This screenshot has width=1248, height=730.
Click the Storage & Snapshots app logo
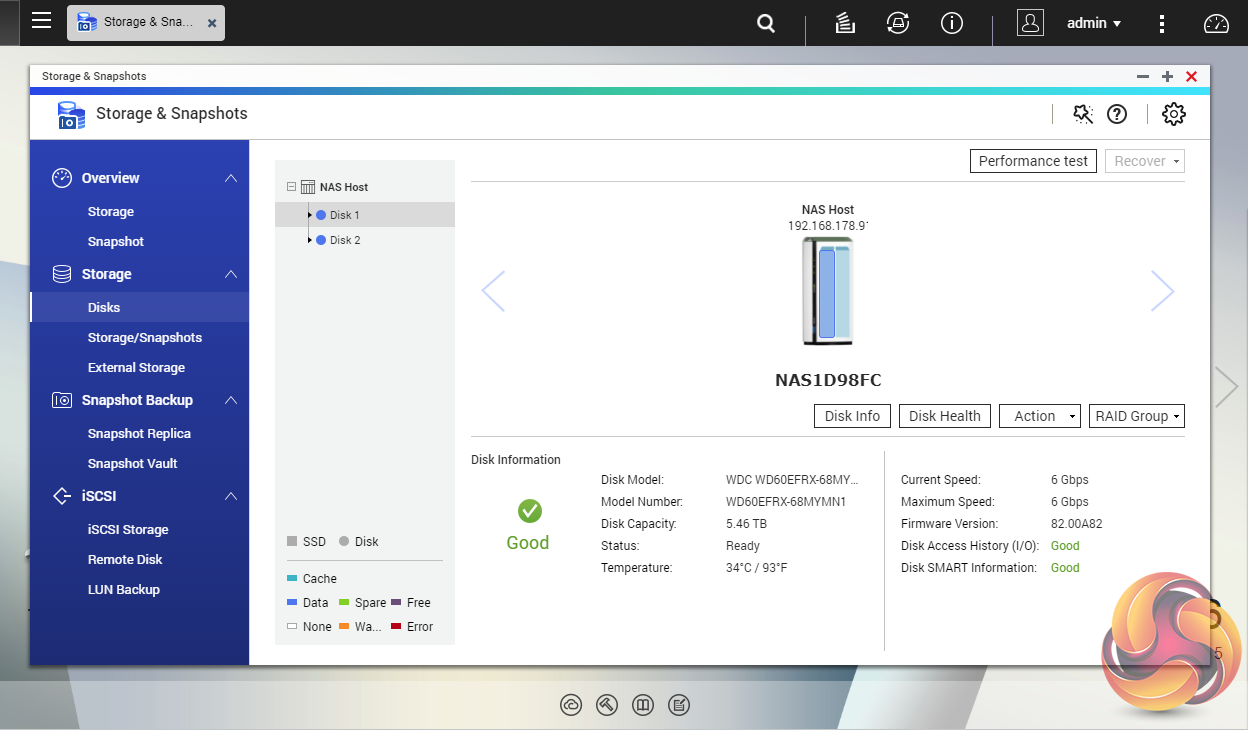[x=71, y=115]
